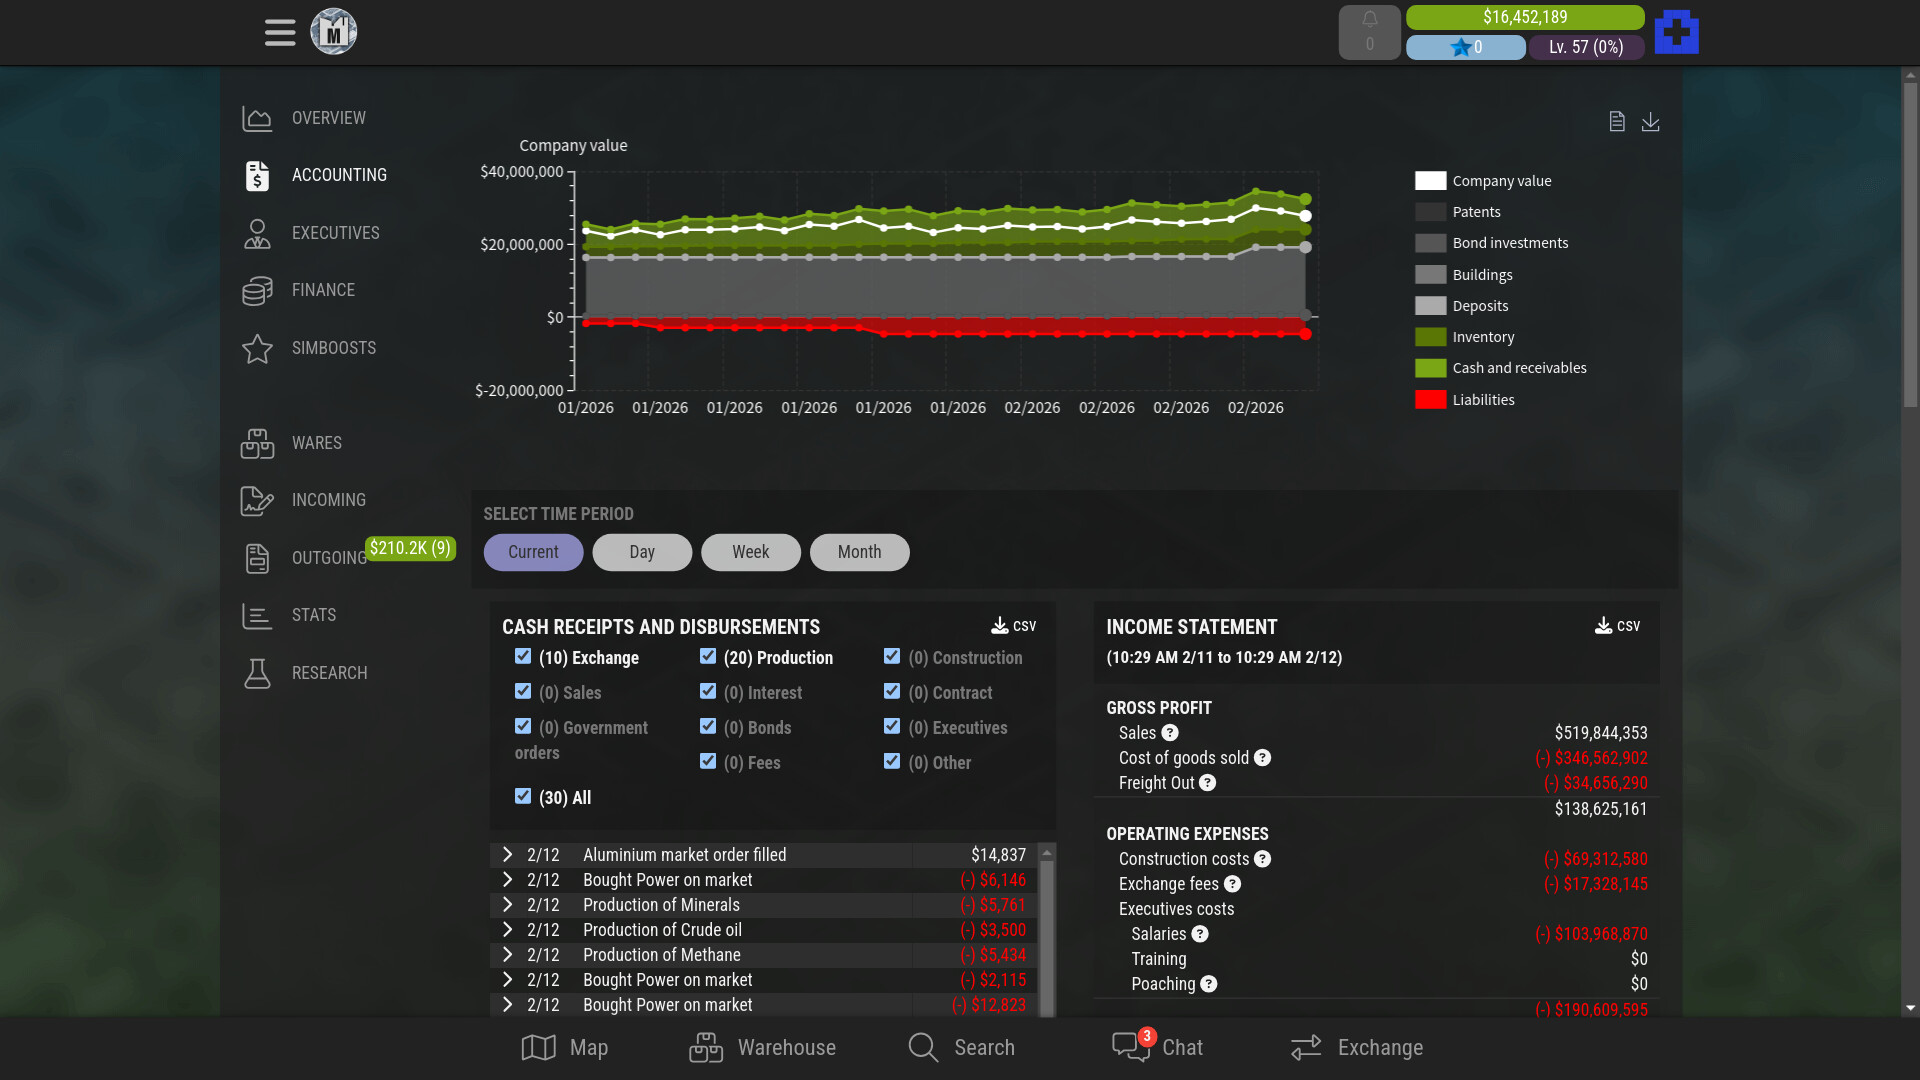Expand the Aluminium market order row
The width and height of the screenshot is (1920, 1080).
[x=507, y=855]
